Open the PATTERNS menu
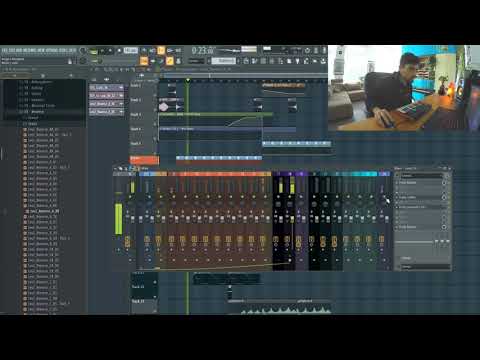Image resolution: width=480 pixels, height=360 pixels. (29, 50)
